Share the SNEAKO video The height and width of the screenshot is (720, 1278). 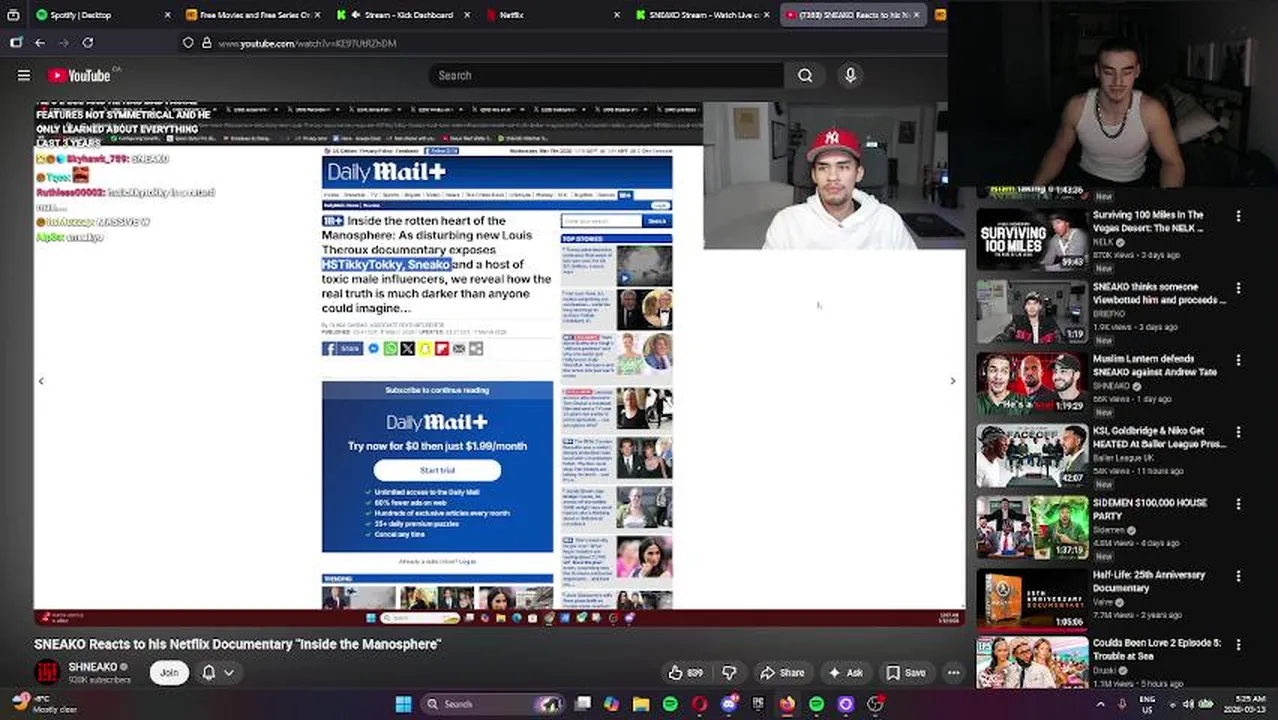[x=782, y=673]
